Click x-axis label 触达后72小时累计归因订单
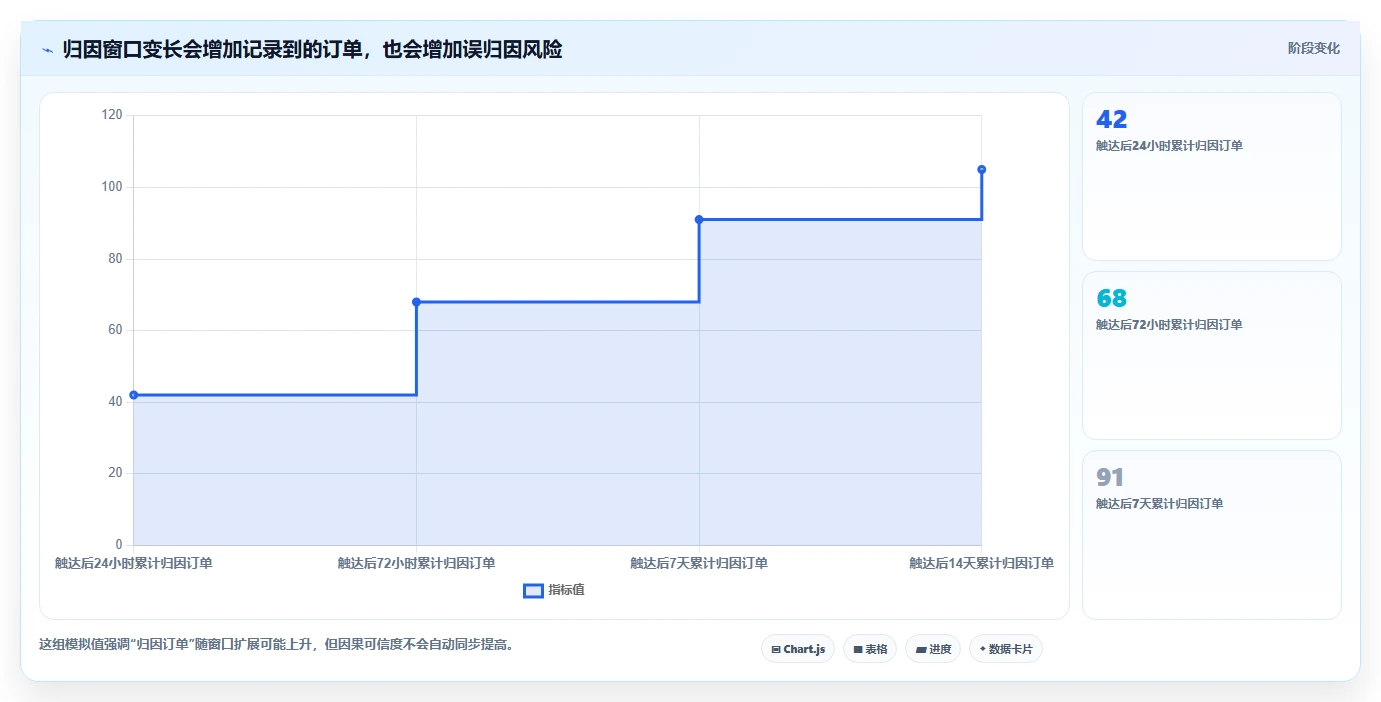This screenshot has height=702, width=1381. (x=416, y=563)
